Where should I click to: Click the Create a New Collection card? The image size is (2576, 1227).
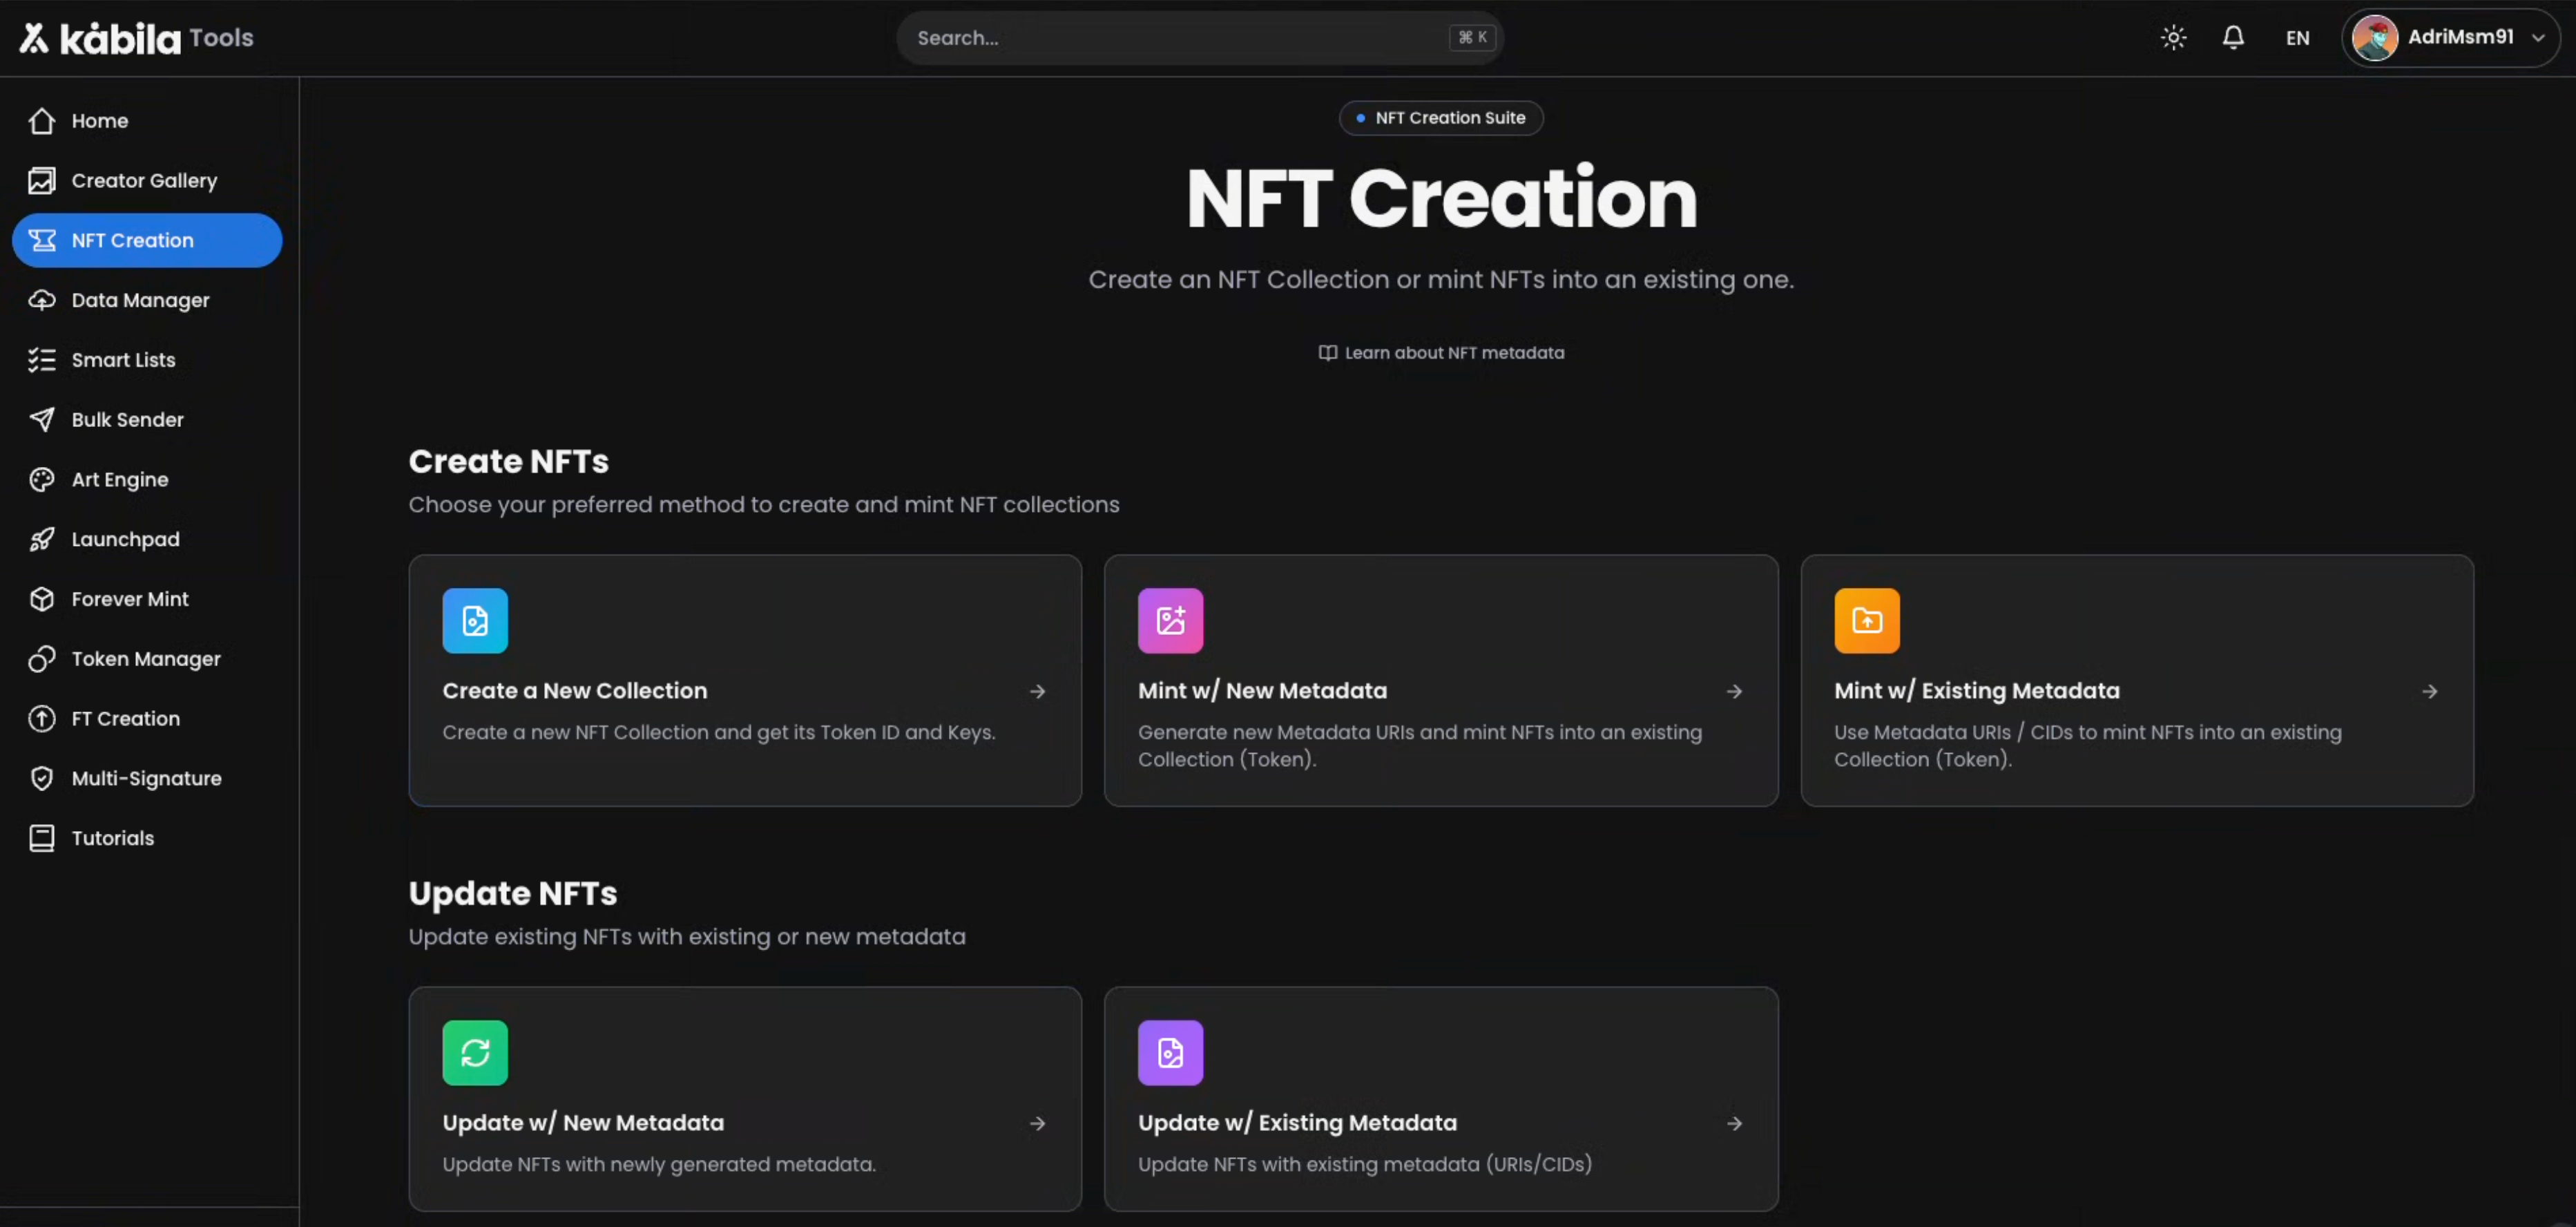(745, 681)
